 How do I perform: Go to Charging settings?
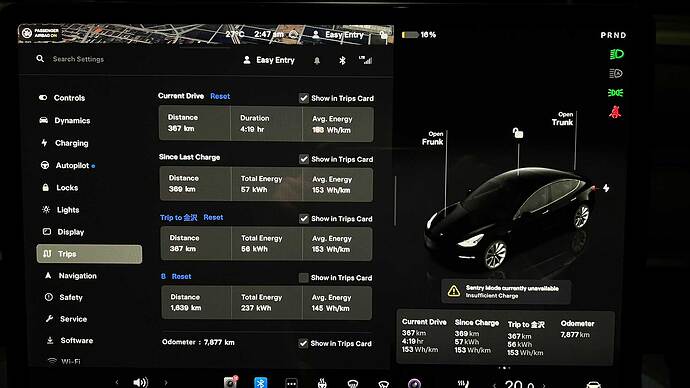(x=65, y=143)
